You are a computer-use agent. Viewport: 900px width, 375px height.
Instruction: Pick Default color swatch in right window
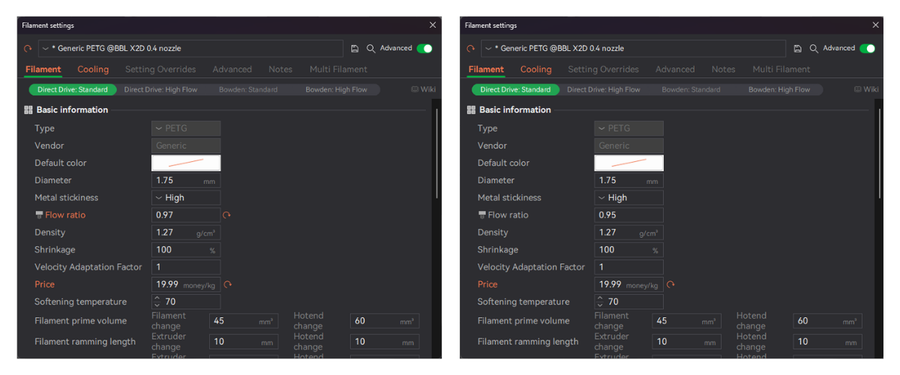(x=629, y=163)
